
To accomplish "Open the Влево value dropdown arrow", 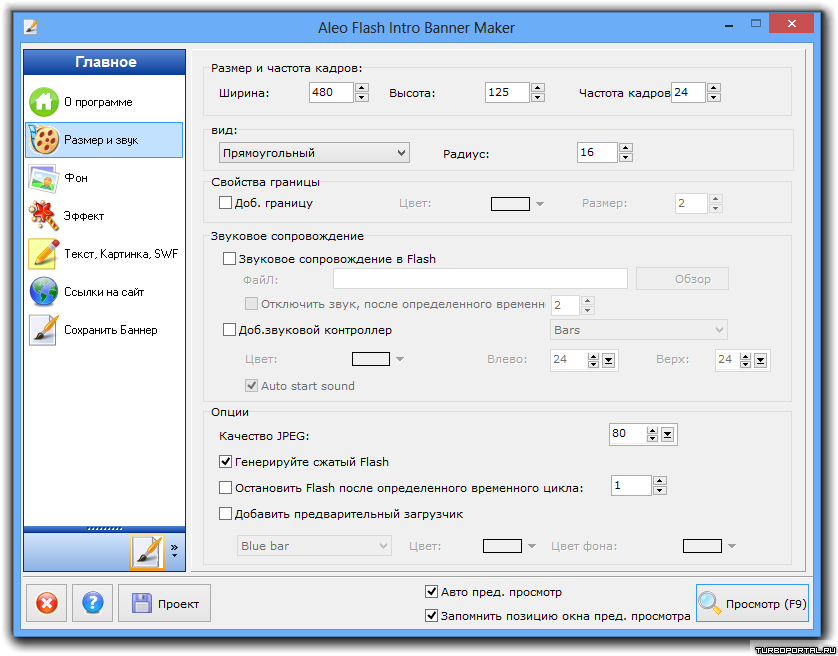I will [608, 360].
